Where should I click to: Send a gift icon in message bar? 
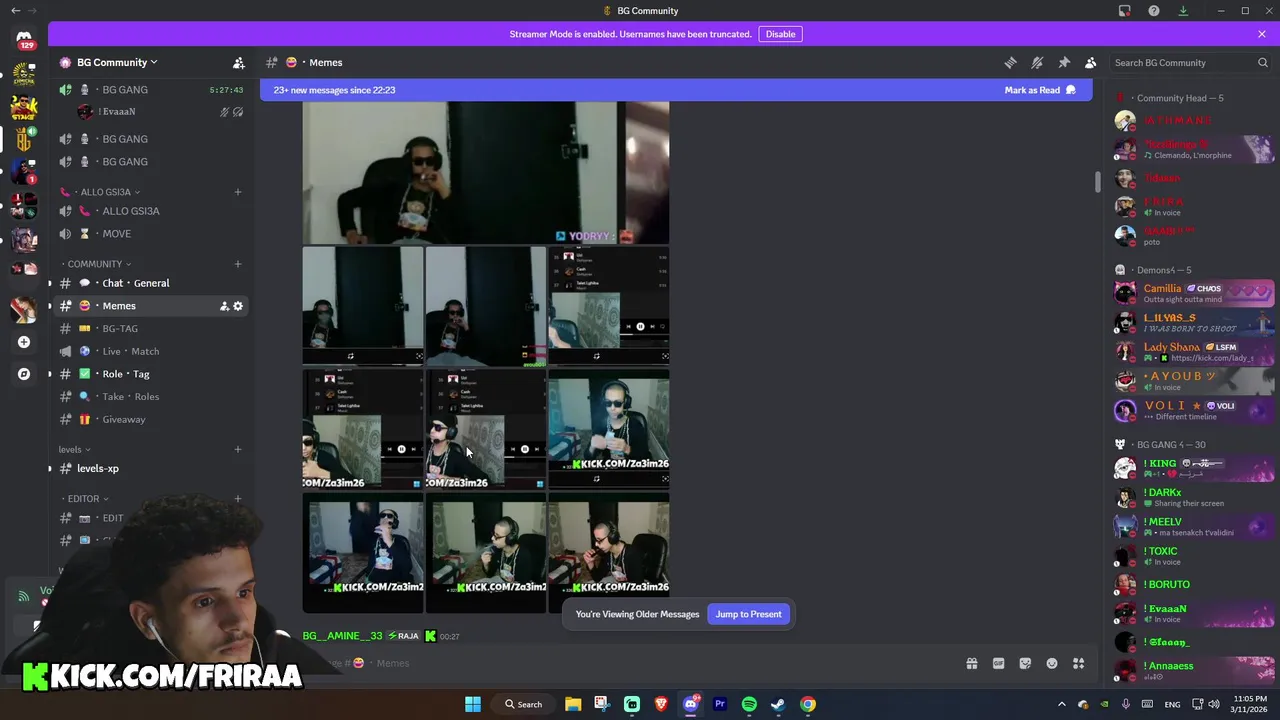click(x=971, y=663)
